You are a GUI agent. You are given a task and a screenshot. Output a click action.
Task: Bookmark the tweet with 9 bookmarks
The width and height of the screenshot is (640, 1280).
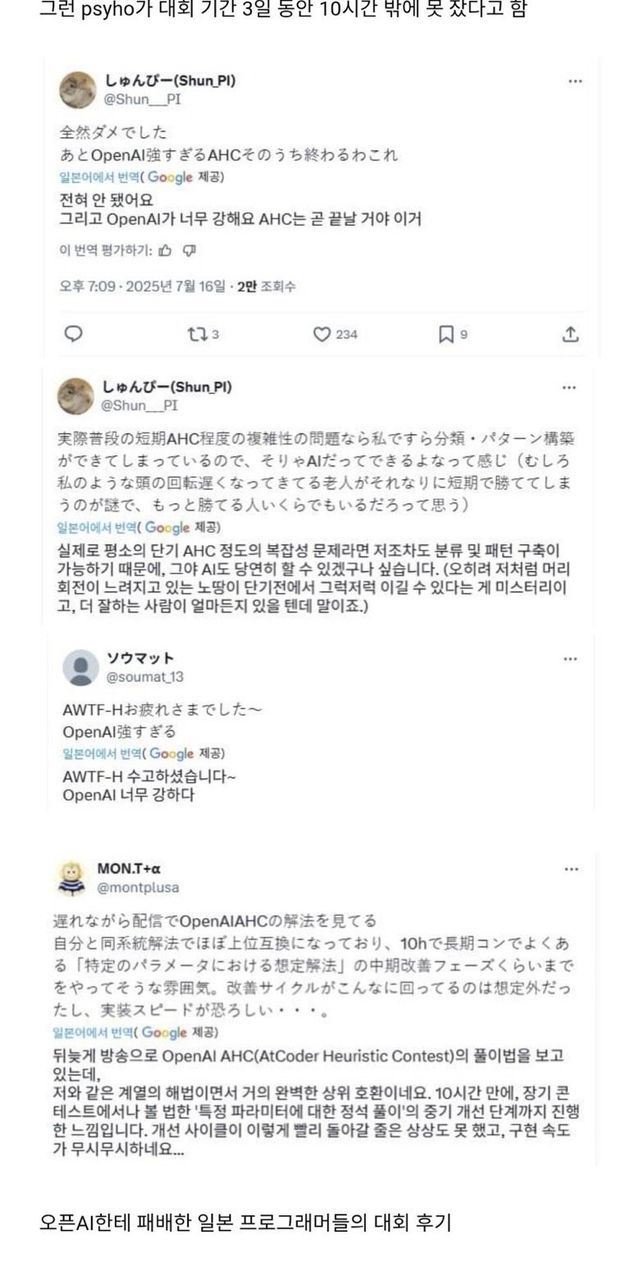[446, 334]
